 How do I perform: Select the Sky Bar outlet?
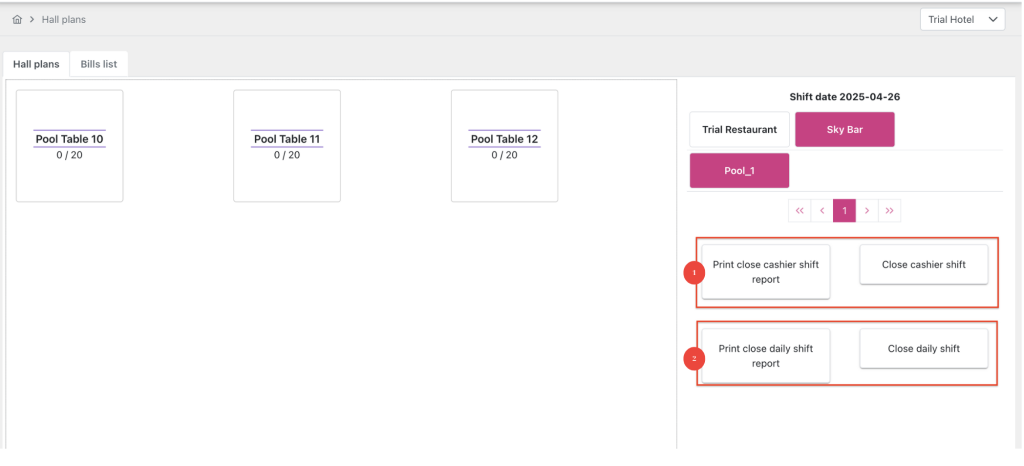(844, 130)
